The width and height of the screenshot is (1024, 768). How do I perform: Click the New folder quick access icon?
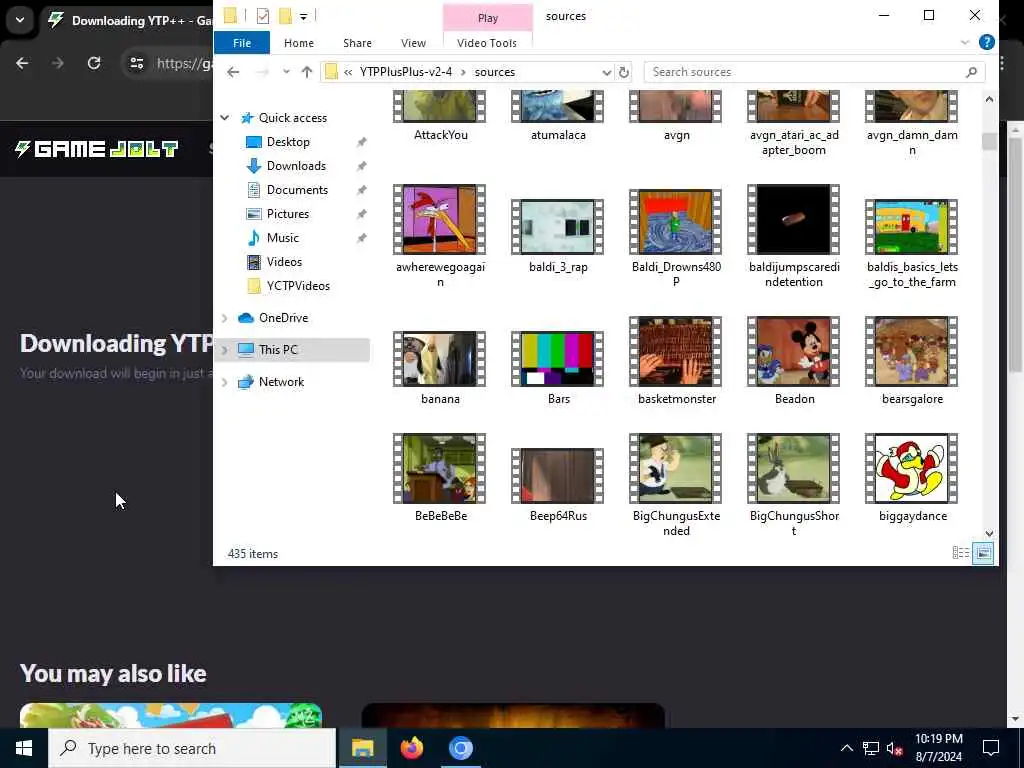pyautogui.click(x=285, y=16)
